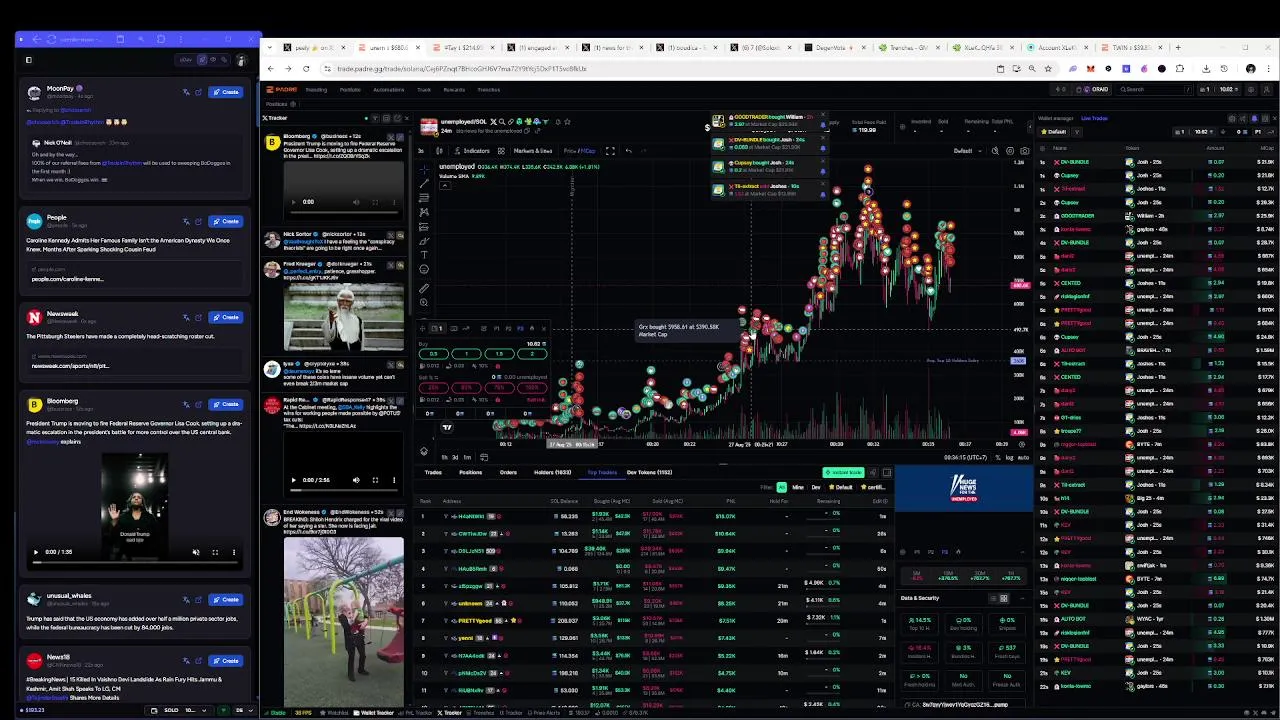Screen dimensions: 1280x720
Task: Select the ruler measure tool on chart
Action: (424, 288)
